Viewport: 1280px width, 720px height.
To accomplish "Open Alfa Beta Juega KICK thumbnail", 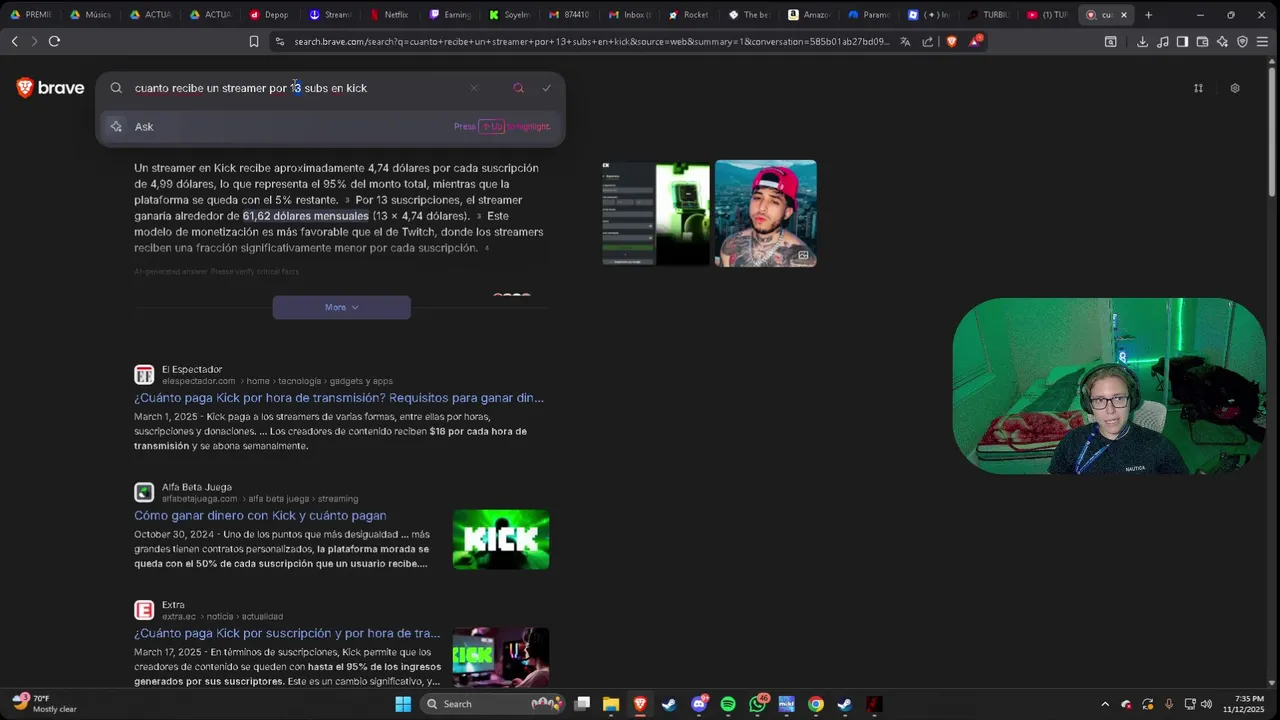I will [x=501, y=540].
